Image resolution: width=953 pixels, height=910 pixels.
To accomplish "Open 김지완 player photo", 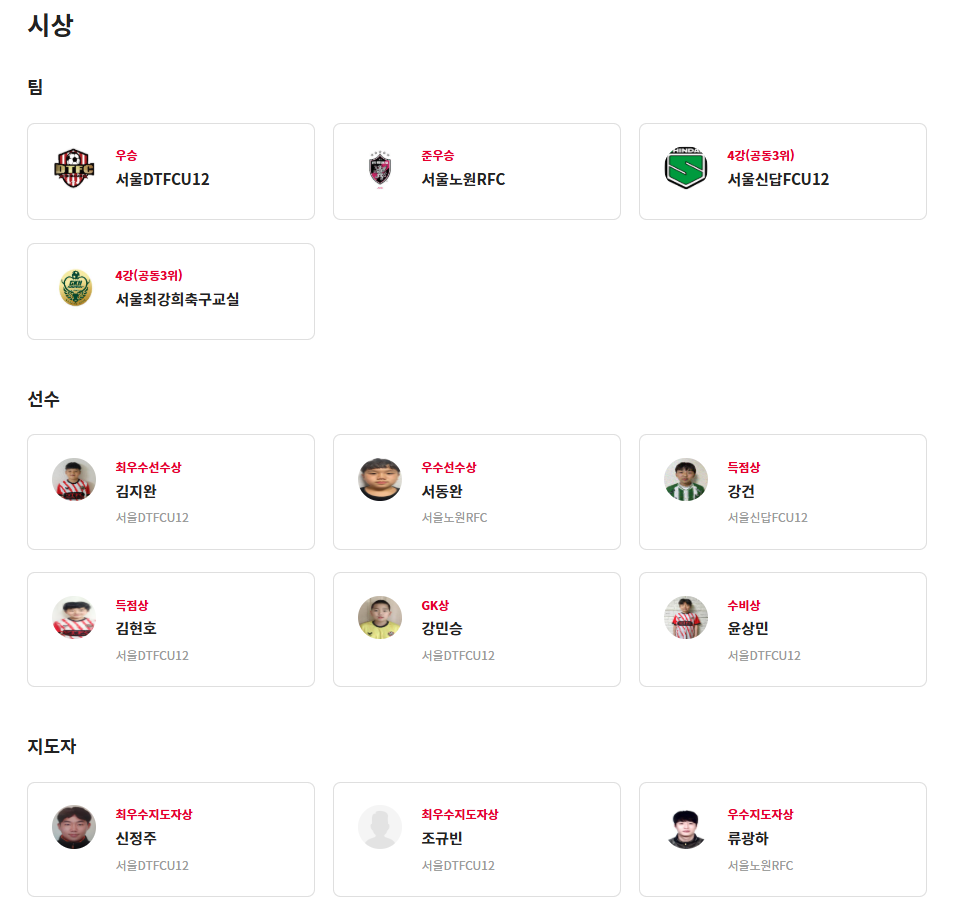I will (74, 479).
